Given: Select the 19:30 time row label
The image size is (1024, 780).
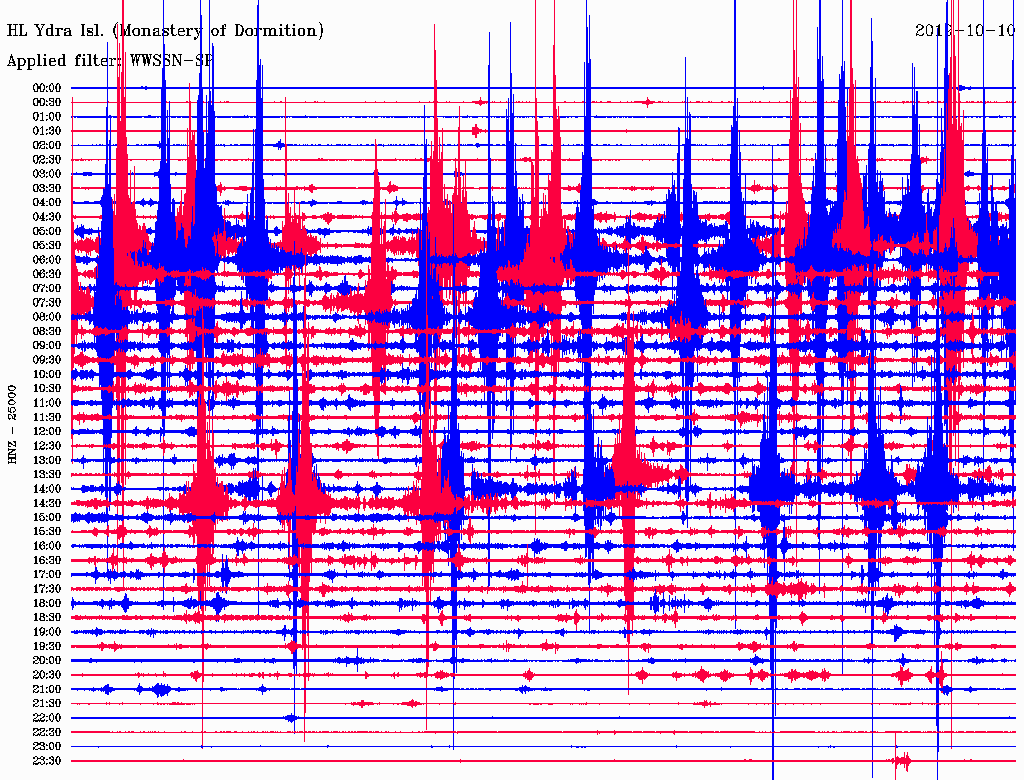Looking at the screenshot, I should (47, 647).
